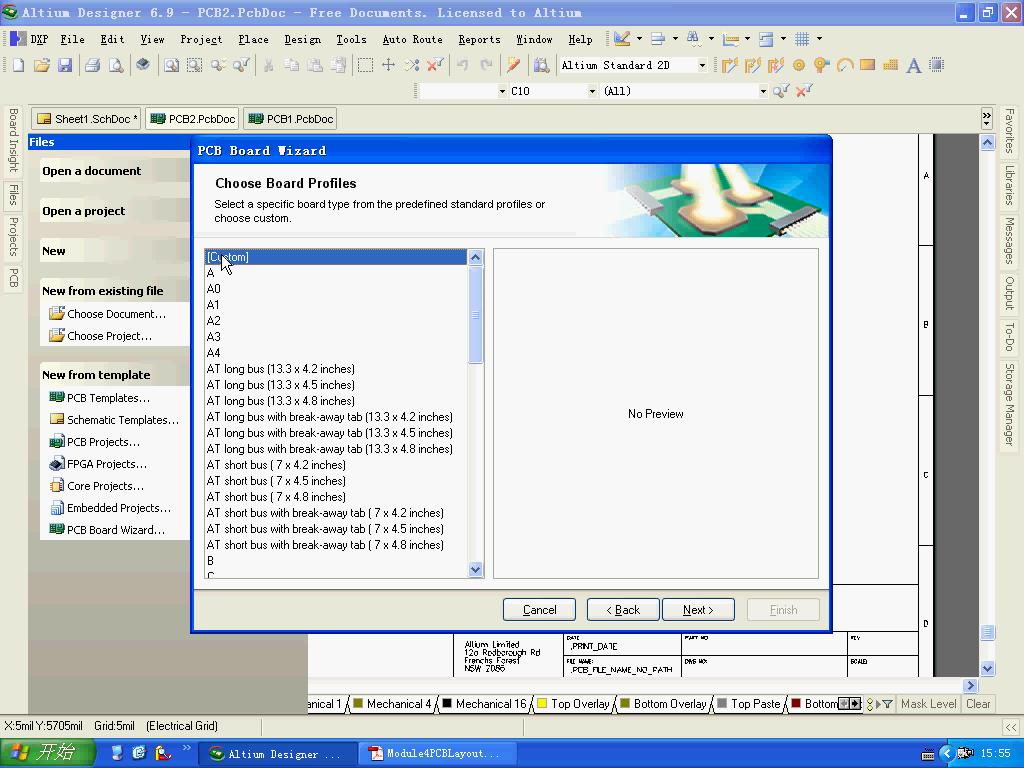
Task: Select the Place Component chip icon
Action: click(x=936, y=65)
